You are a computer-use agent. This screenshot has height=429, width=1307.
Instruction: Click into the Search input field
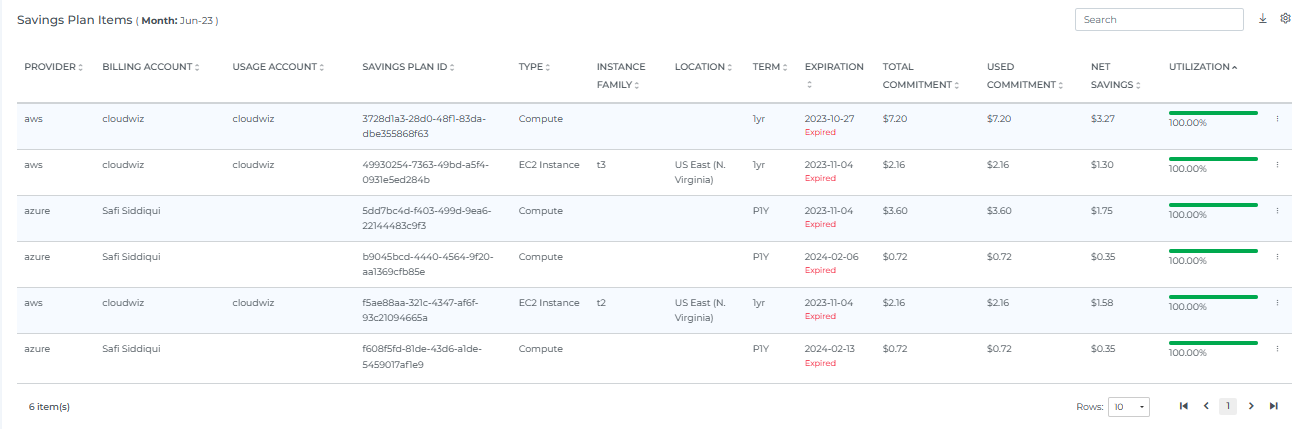pyautogui.click(x=1158, y=20)
